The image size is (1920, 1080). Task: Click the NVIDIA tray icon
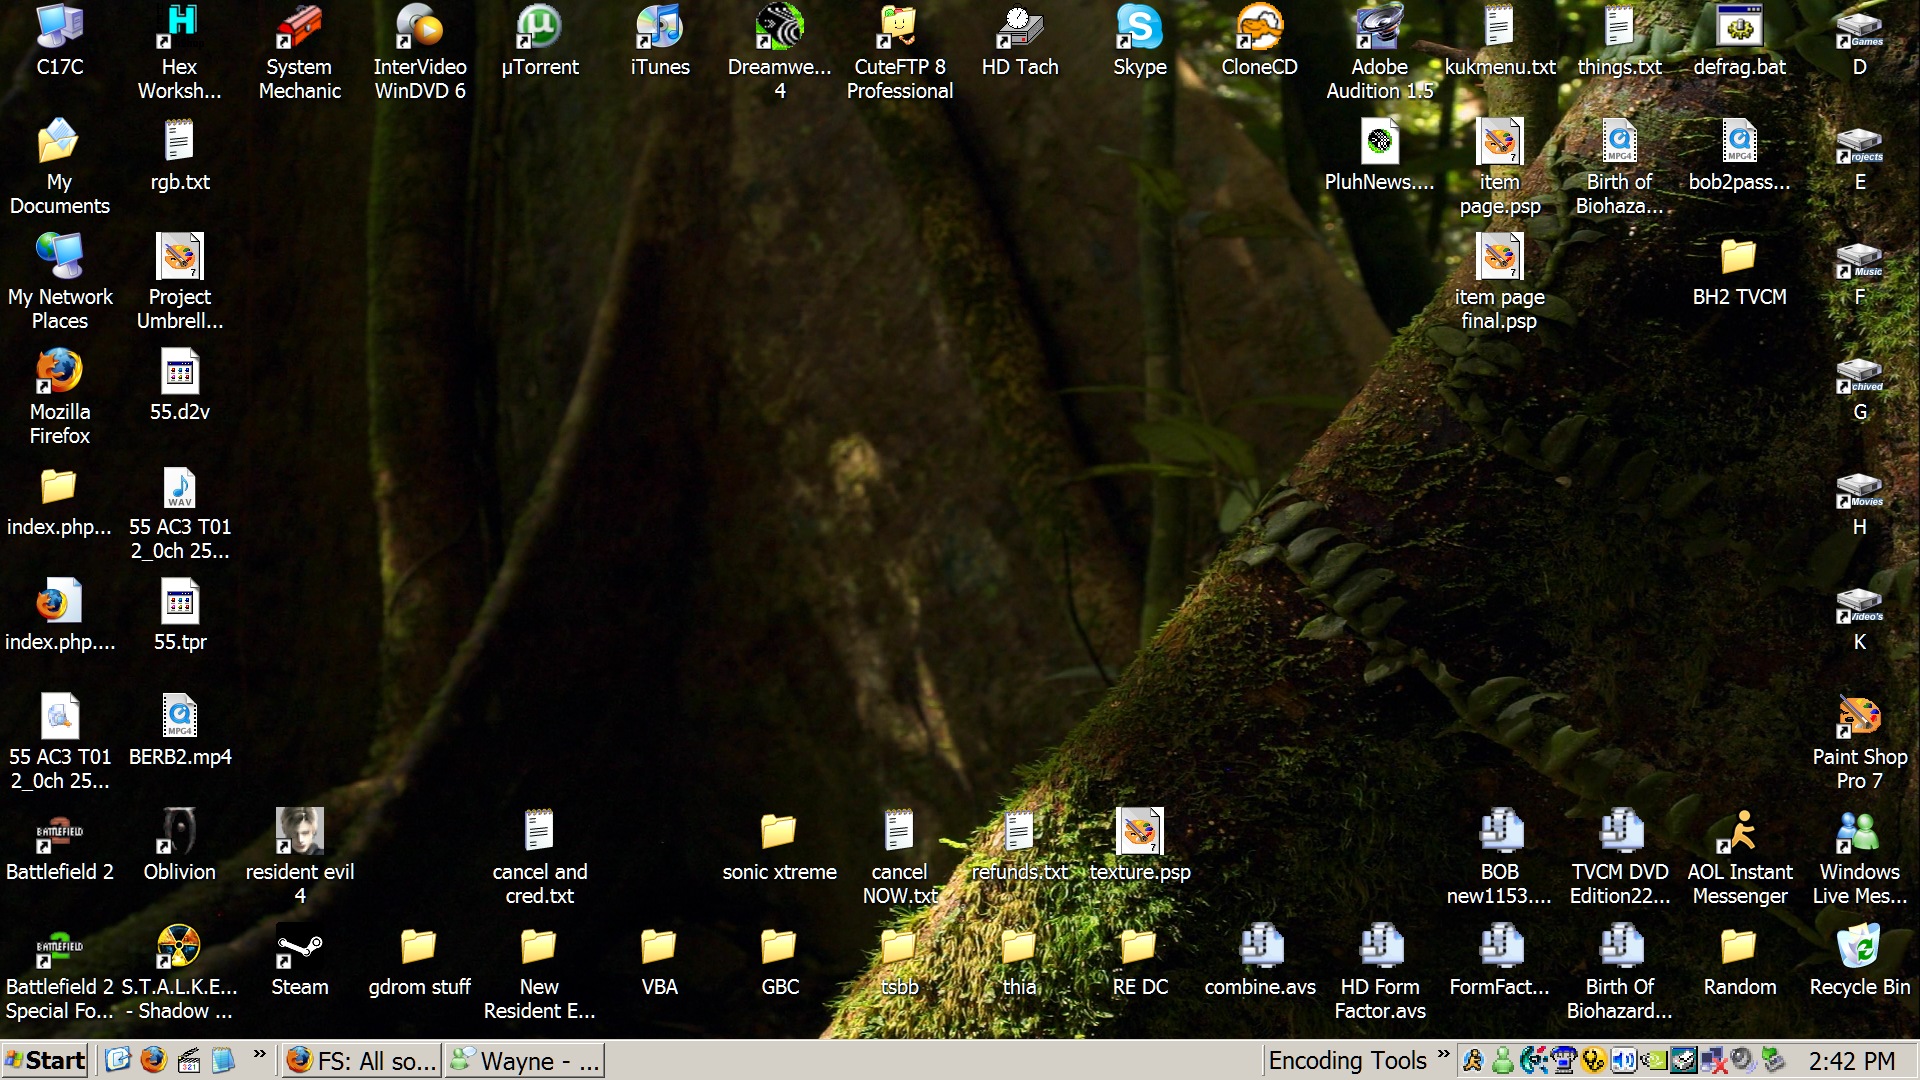click(x=1654, y=1060)
